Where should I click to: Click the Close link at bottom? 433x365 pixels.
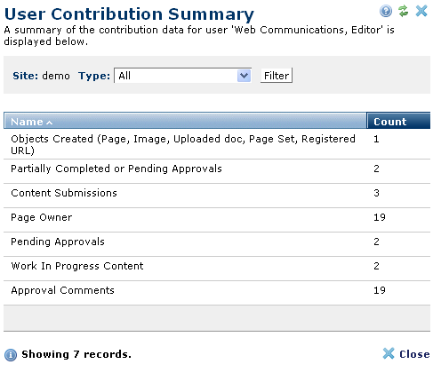[x=414, y=354]
